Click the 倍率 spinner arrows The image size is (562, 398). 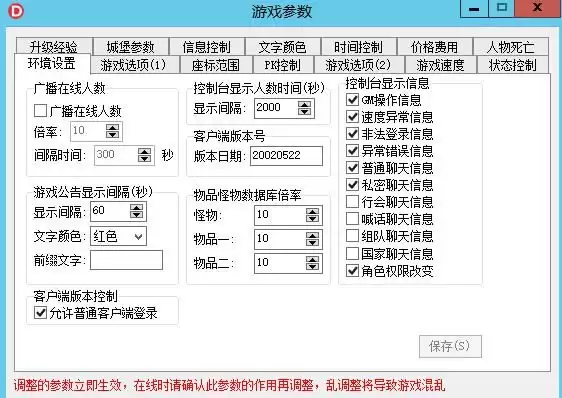coord(113,131)
